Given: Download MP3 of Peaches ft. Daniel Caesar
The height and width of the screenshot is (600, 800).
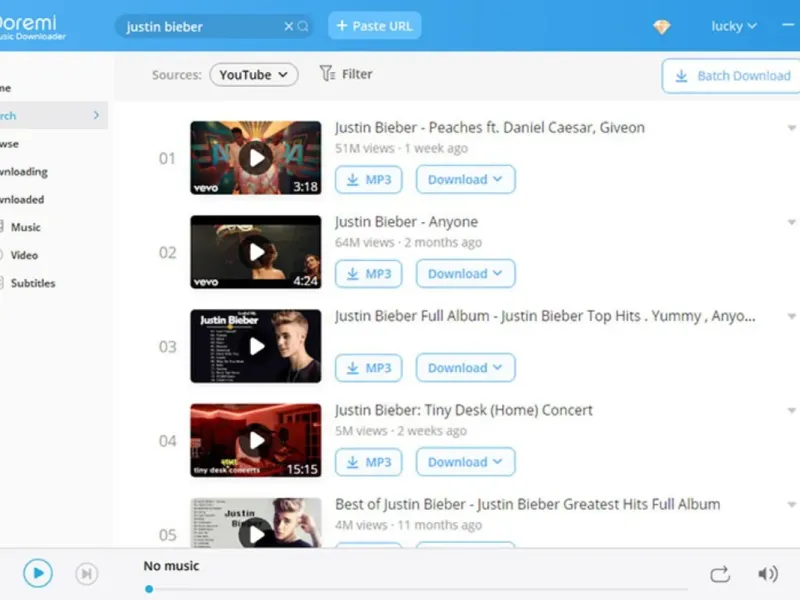Looking at the screenshot, I should (x=368, y=180).
